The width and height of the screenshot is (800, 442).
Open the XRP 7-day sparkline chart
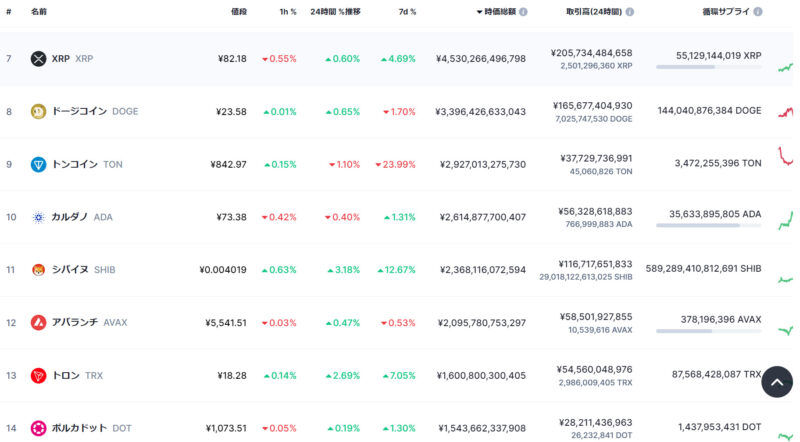tap(785, 67)
